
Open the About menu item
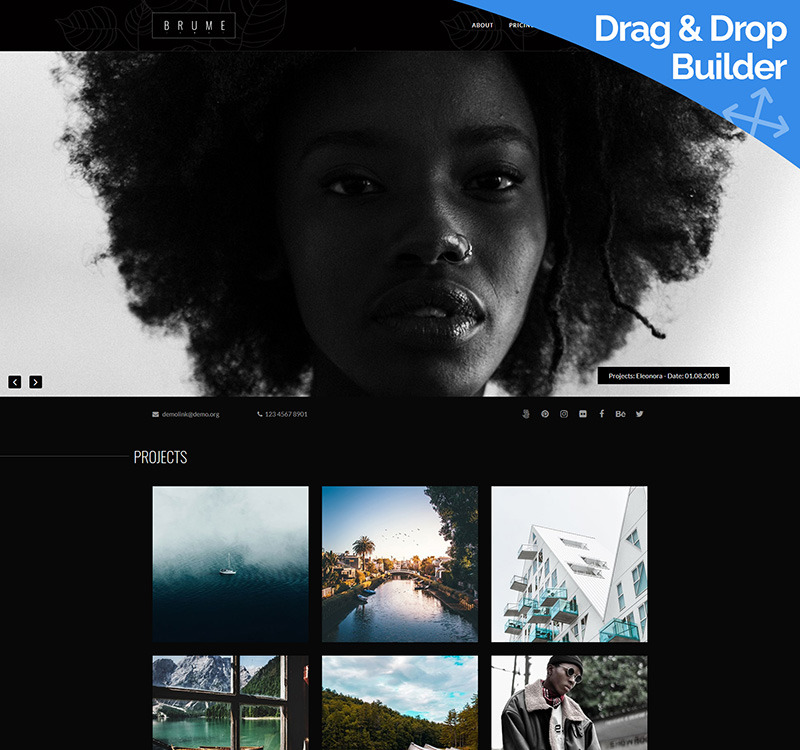482,25
